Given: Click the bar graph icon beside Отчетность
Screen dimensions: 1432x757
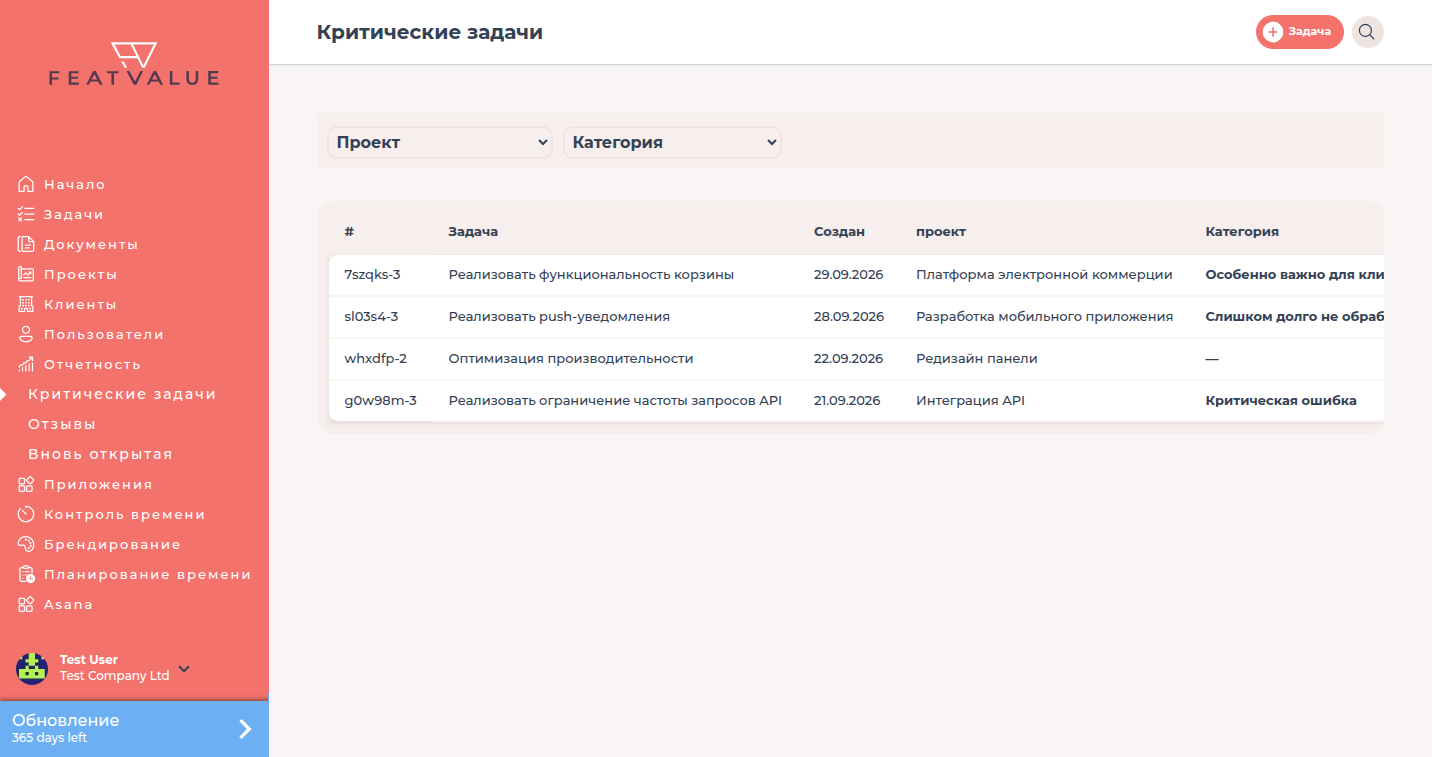Looking at the screenshot, I should [26, 364].
